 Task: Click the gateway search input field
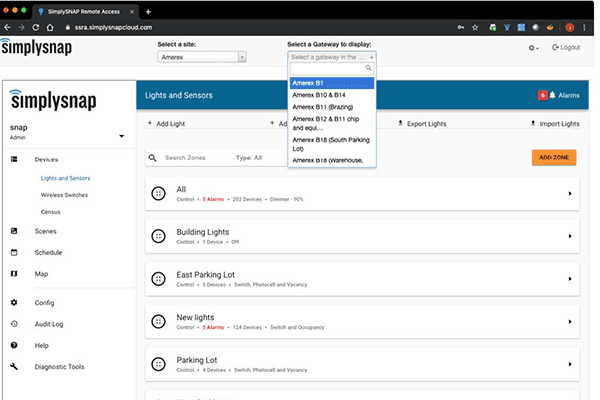[331, 69]
